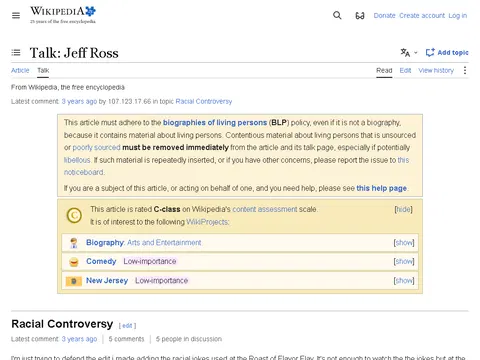The image size is (480, 360).
Task: Open the main hamburger menu
Action: [x=16, y=15]
